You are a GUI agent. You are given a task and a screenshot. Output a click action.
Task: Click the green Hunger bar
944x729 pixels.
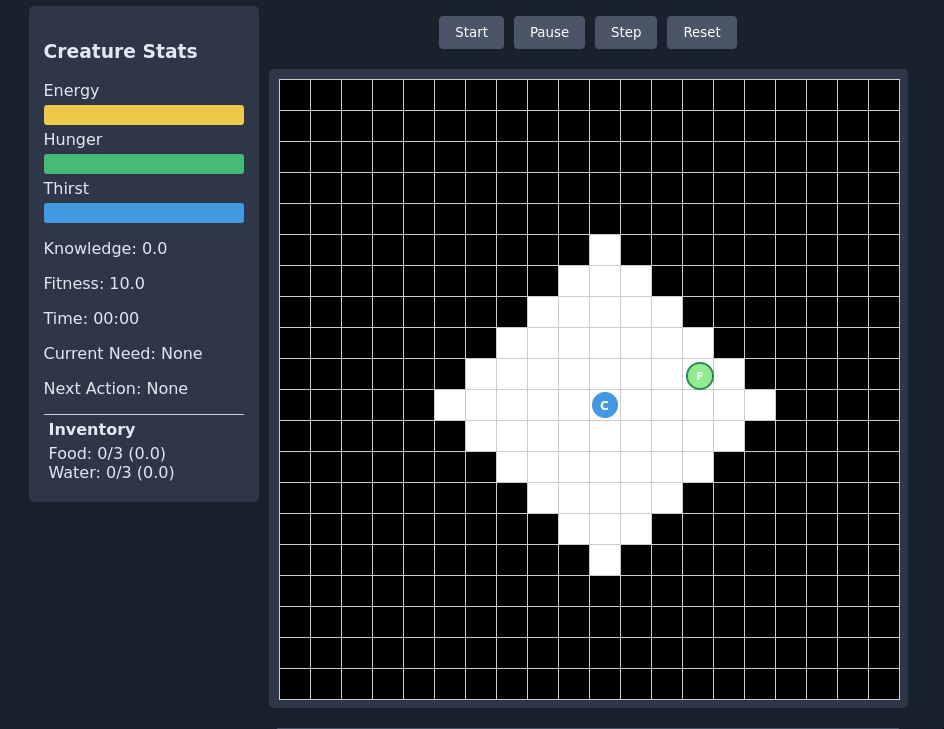pyautogui.click(x=144, y=164)
